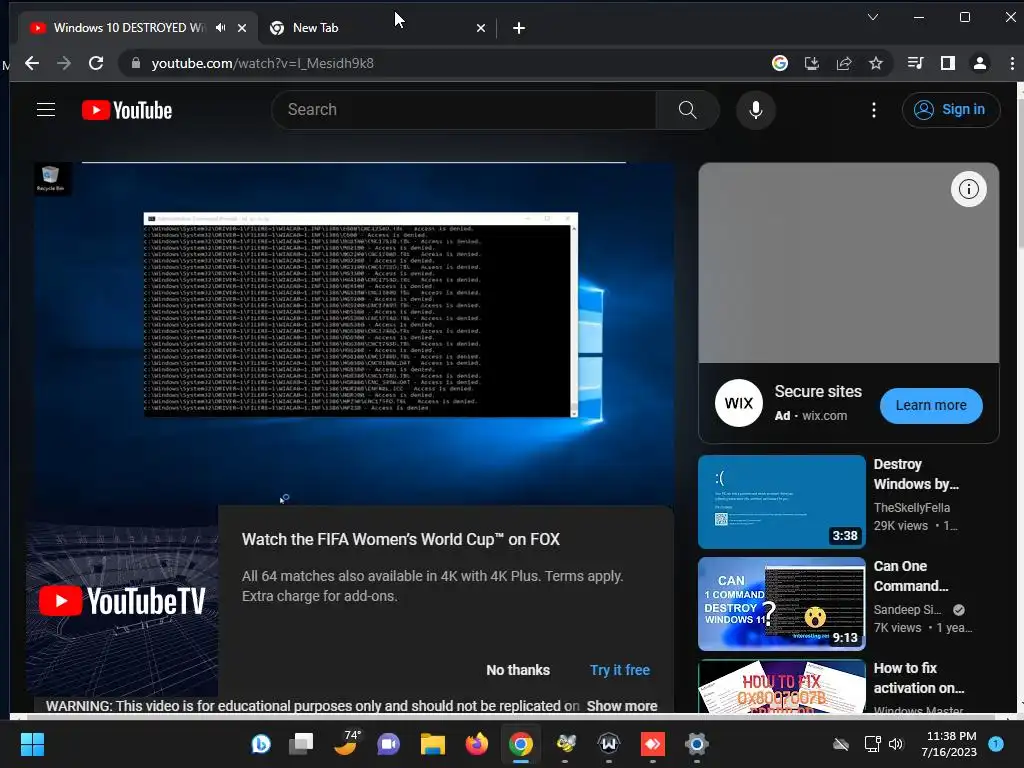Viewport: 1024px width, 768px height.
Task: Reload the current page
Action: [96, 63]
